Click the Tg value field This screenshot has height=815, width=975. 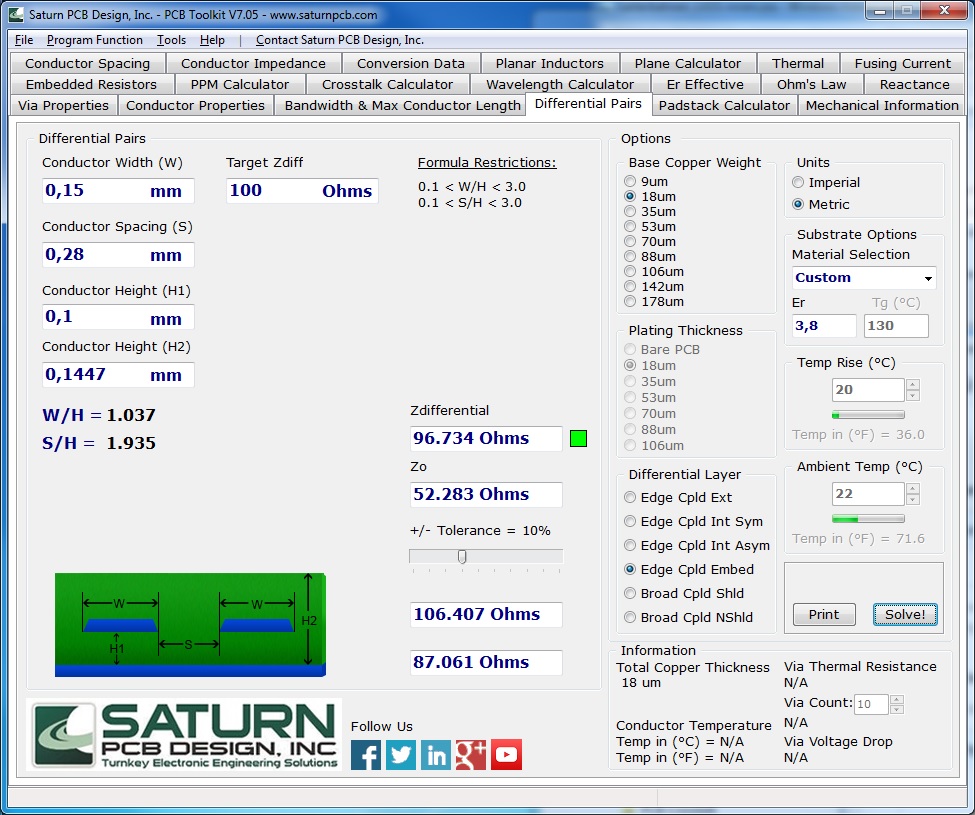coord(896,326)
